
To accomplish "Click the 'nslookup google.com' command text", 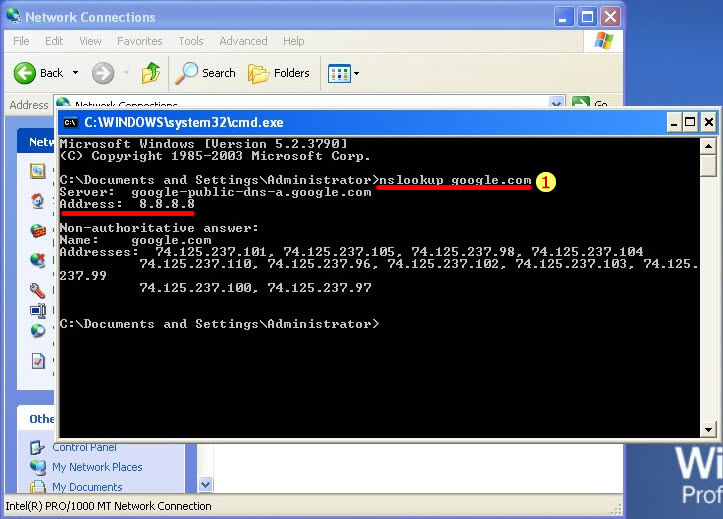I will point(455,180).
